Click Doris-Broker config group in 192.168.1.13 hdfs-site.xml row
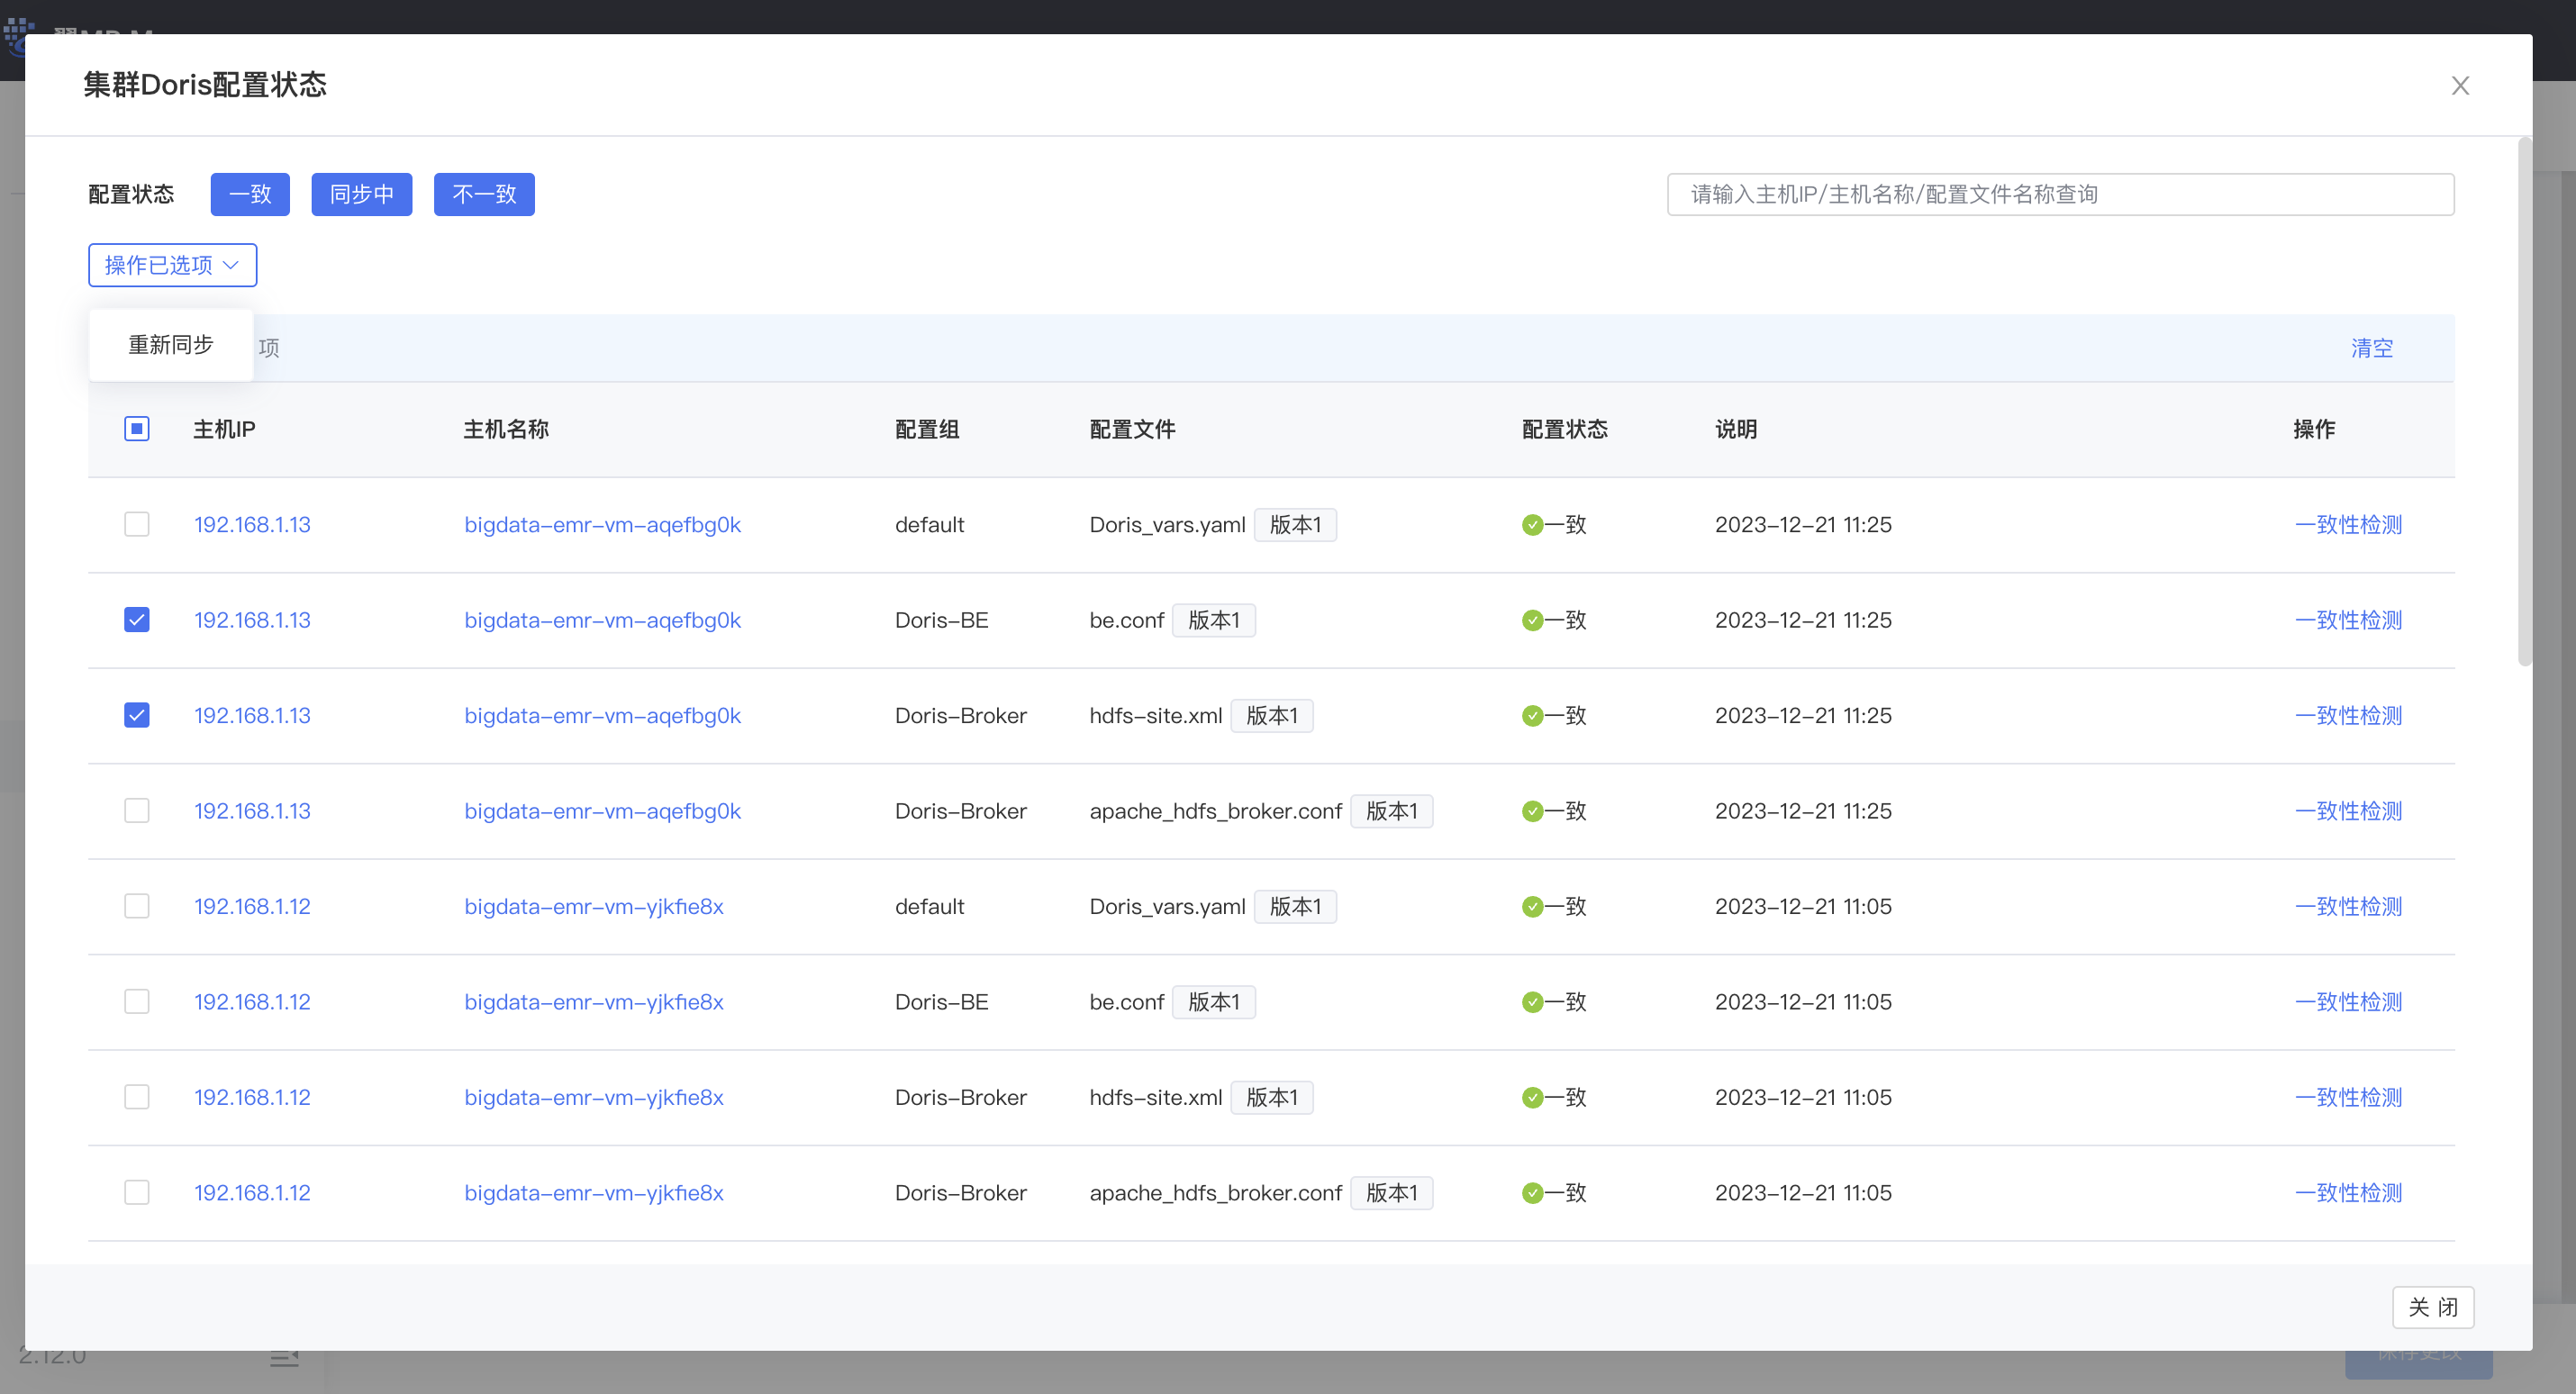Viewport: 2576px width, 1394px height. click(x=960, y=716)
